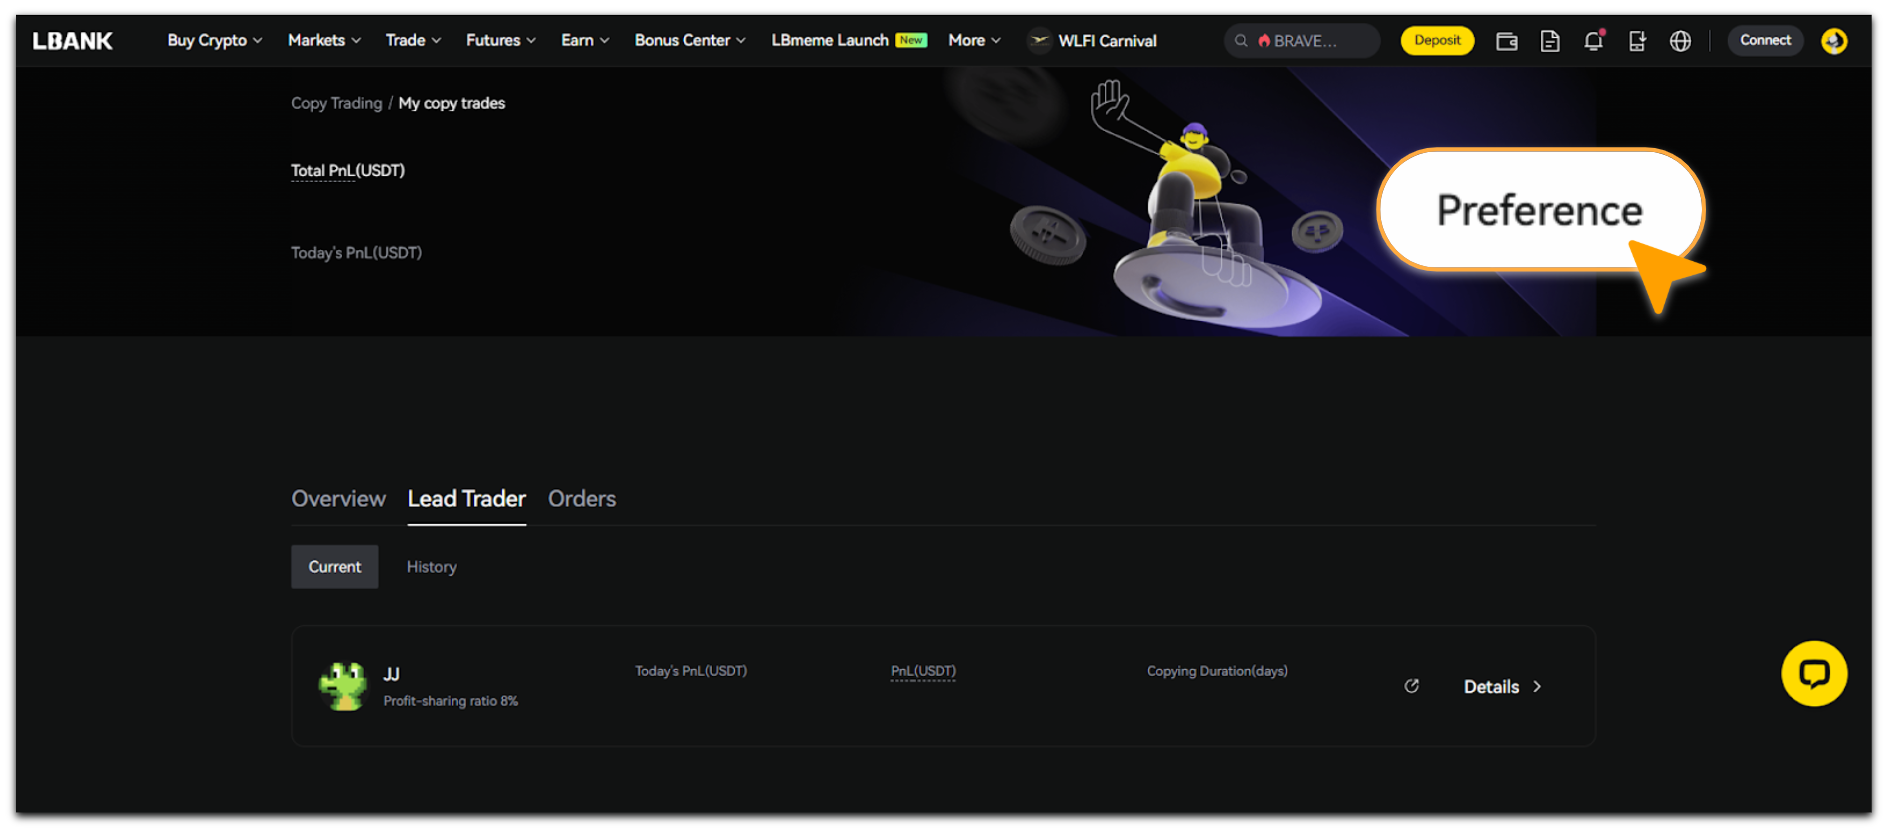
Task: Select the History sub-tab
Action: click(x=431, y=567)
